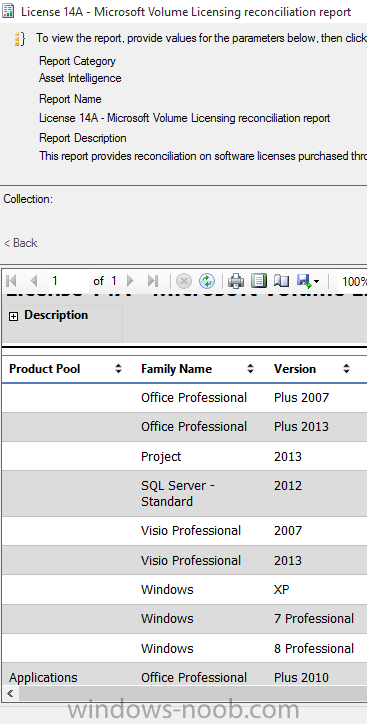367x724 pixels.
Task: Sort by Product Pool column
Action: pyautogui.click(x=119, y=368)
